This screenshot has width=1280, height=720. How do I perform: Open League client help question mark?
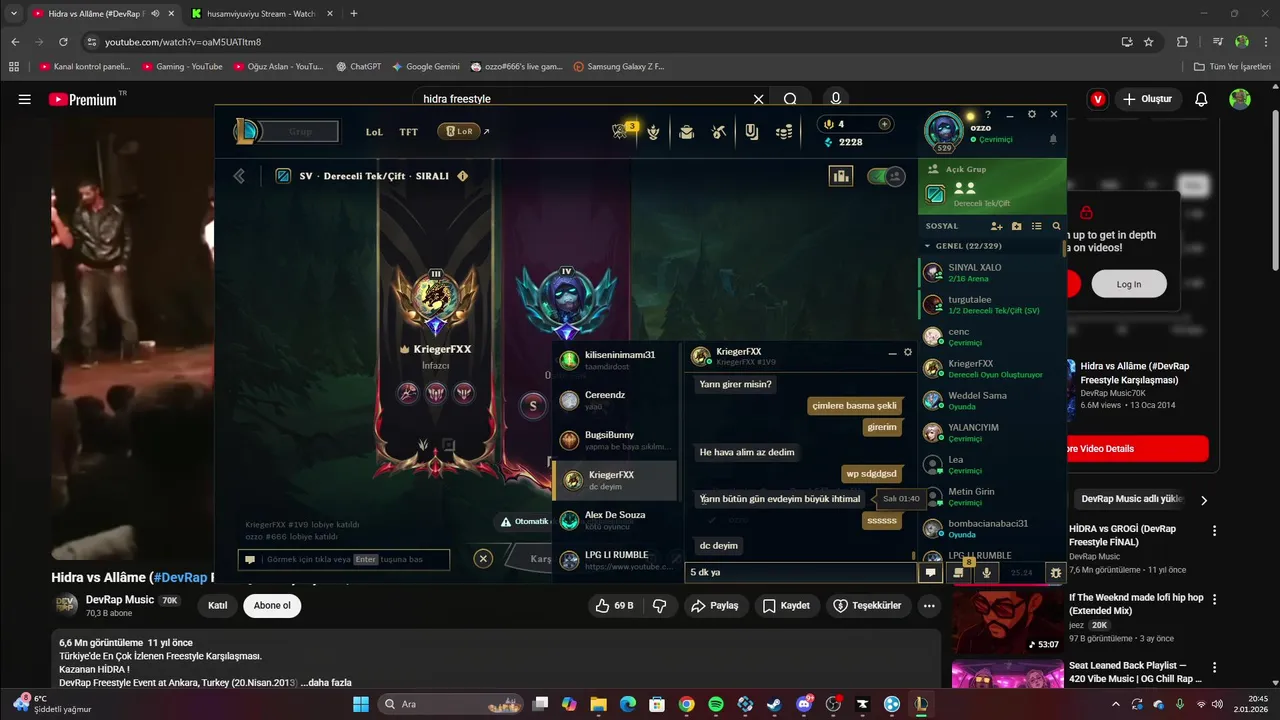click(x=988, y=114)
